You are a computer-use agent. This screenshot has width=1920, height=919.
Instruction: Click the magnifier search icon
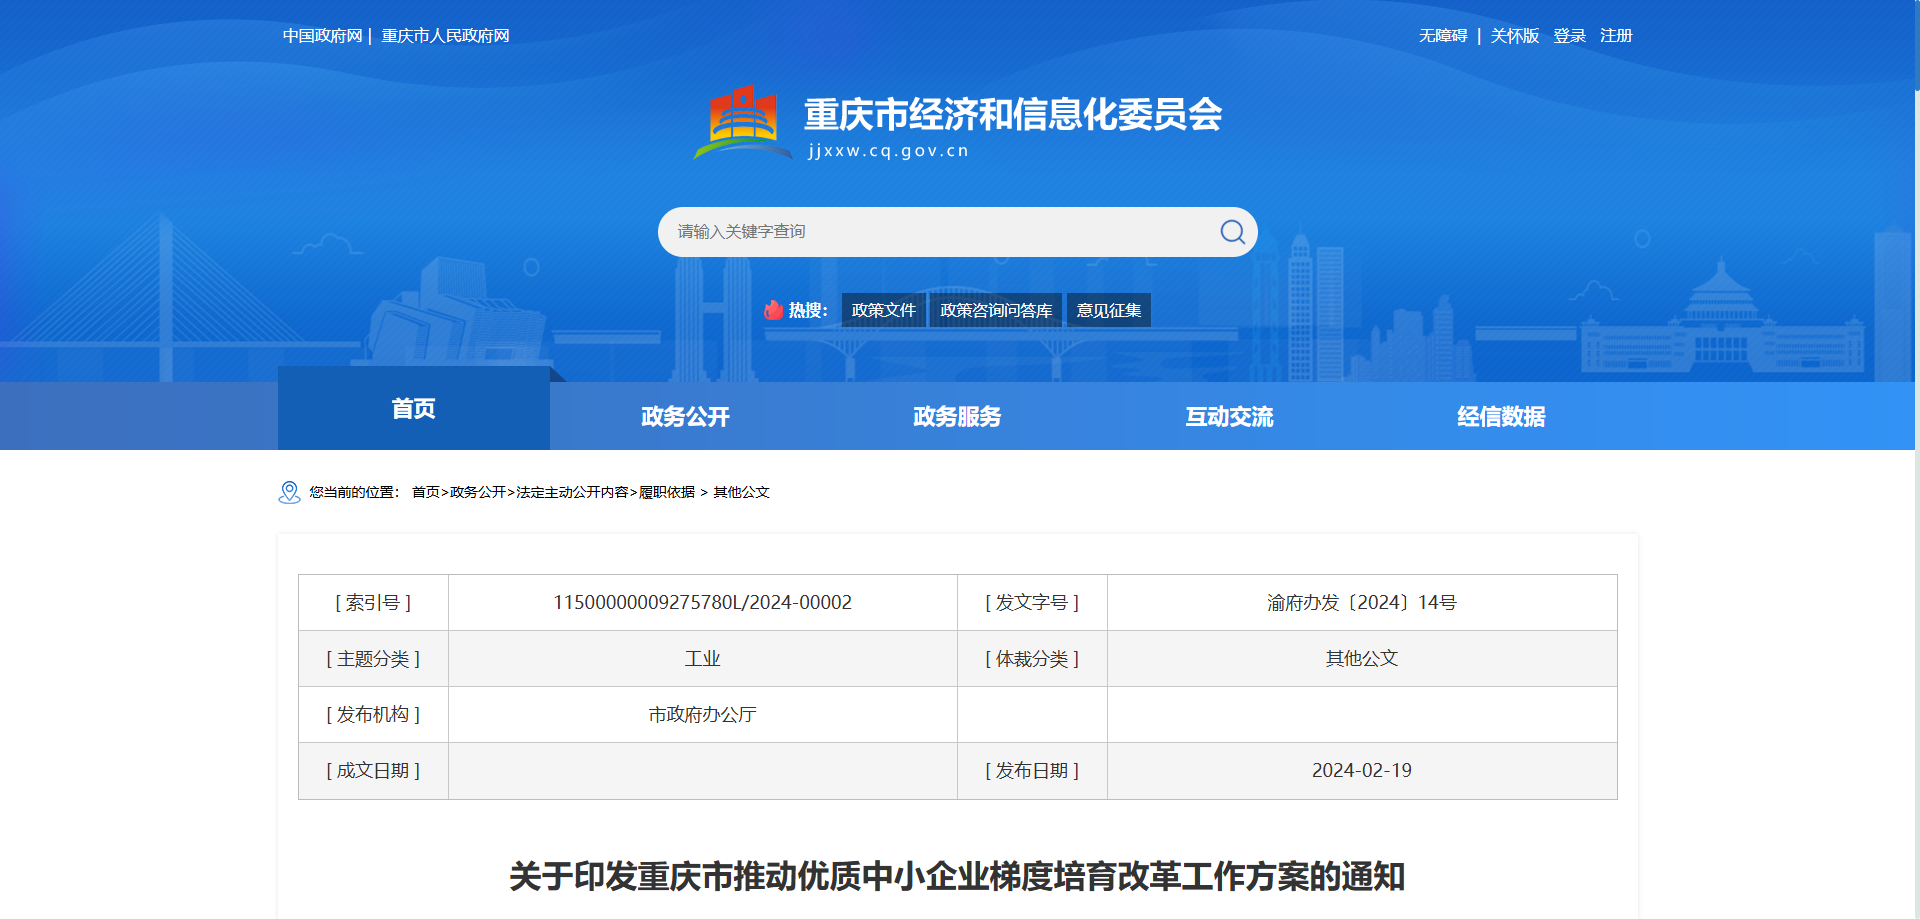pyautogui.click(x=1232, y=232)
